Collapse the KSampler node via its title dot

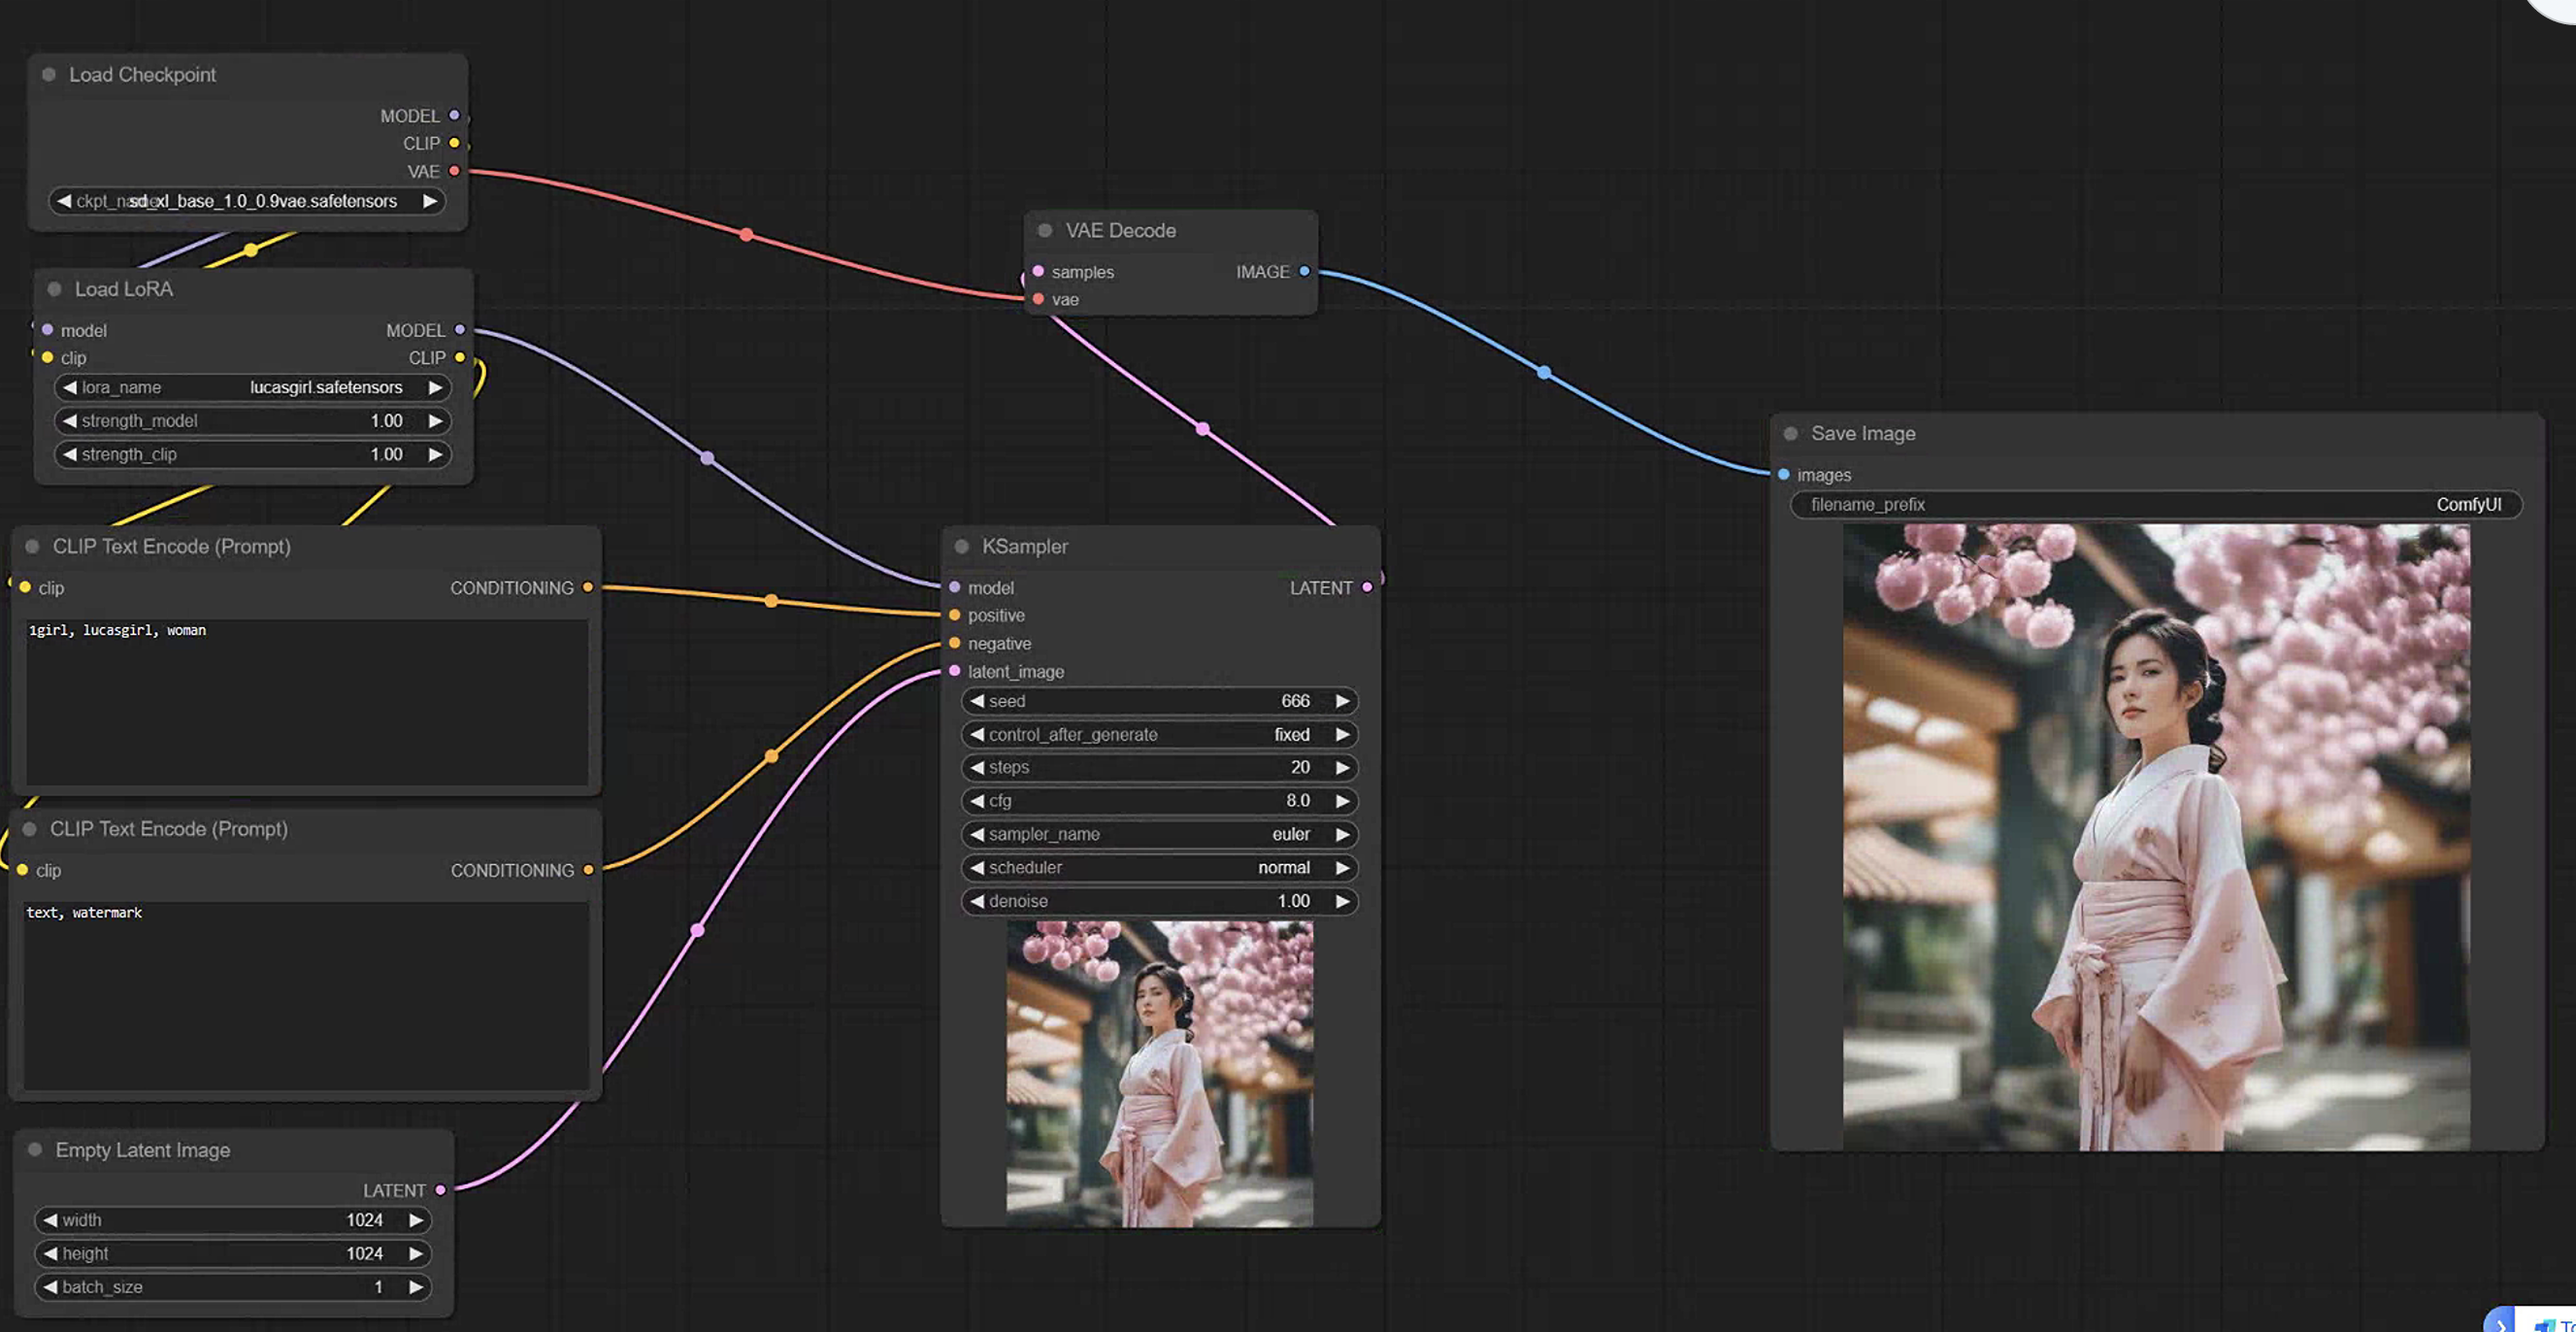click(962, 547)
